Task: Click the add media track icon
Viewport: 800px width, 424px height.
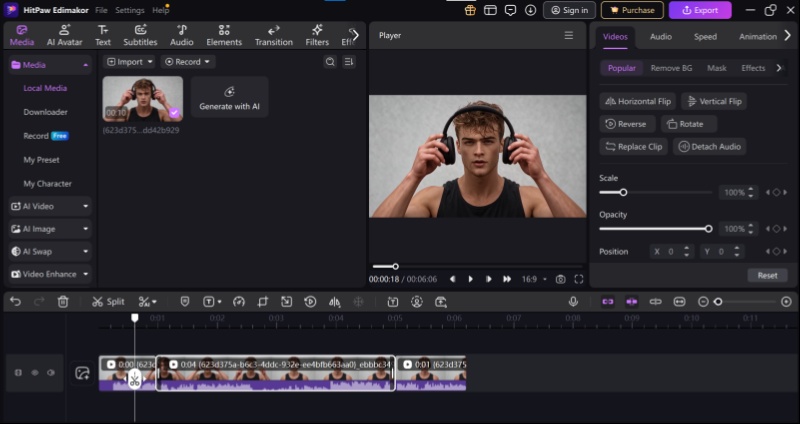Action: coord(82,372)
